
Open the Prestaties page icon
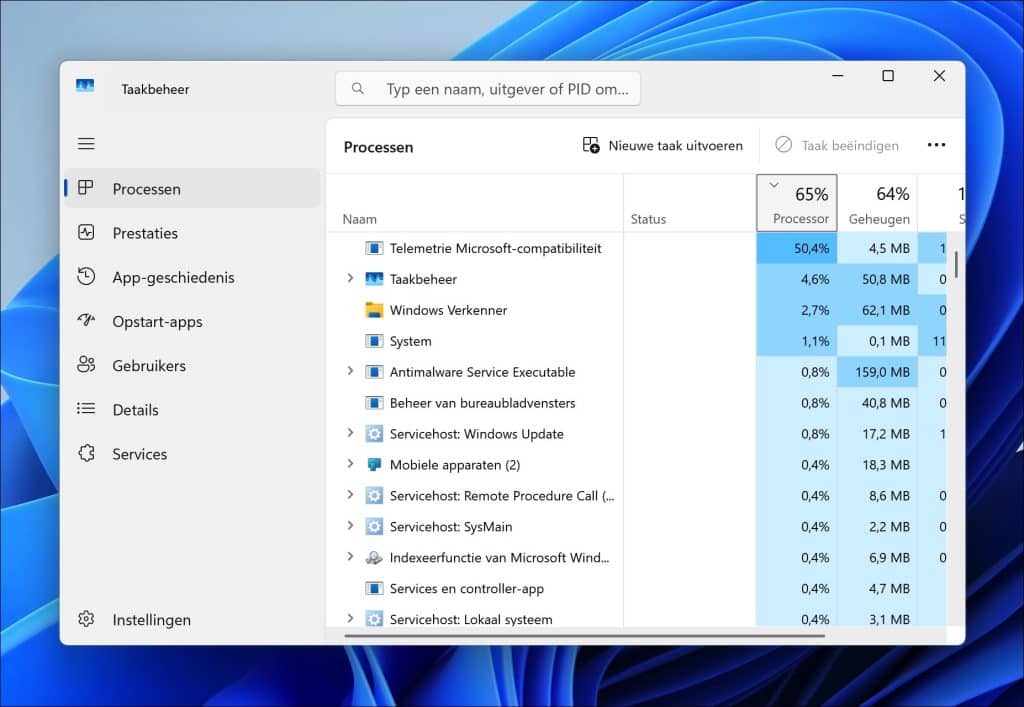[x=86, y=233]
